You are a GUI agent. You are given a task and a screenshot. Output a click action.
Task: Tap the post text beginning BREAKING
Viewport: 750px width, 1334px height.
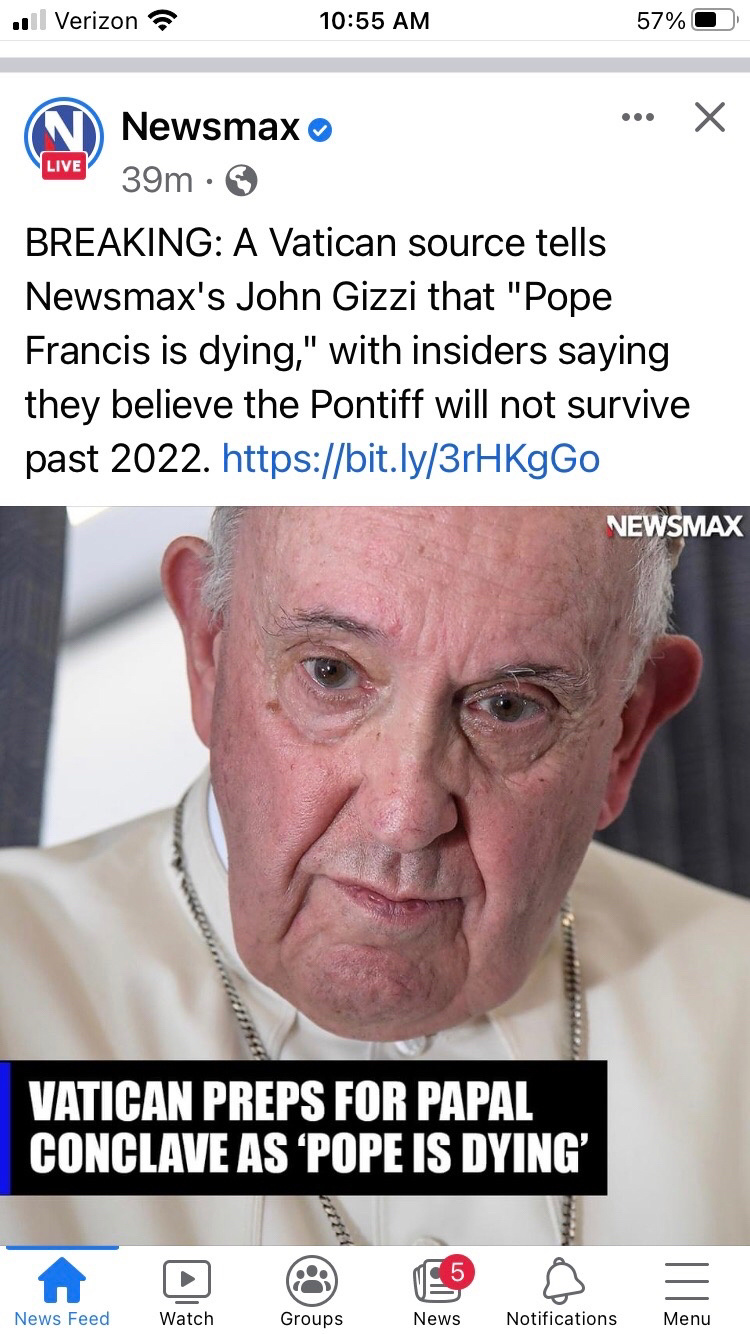(358, 351)
